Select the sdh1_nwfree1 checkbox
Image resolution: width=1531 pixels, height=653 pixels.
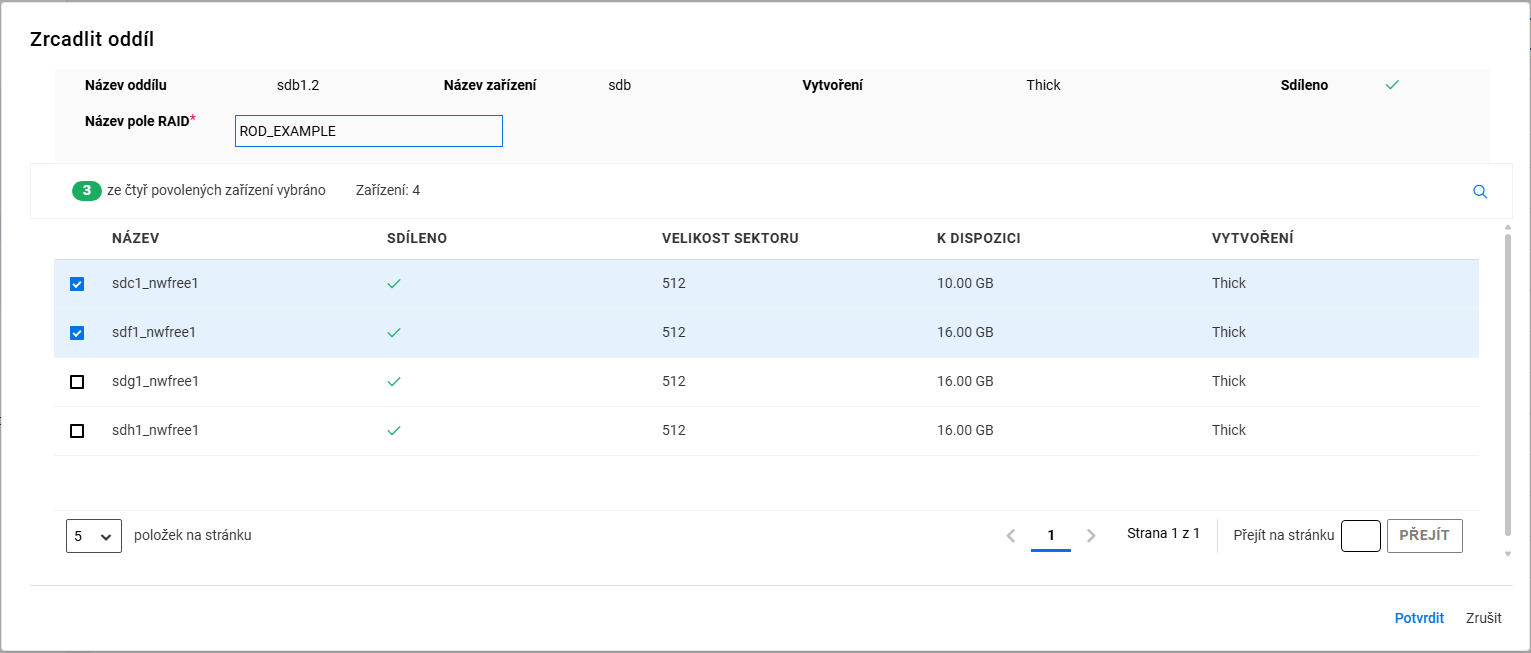(x=77, y=431)
